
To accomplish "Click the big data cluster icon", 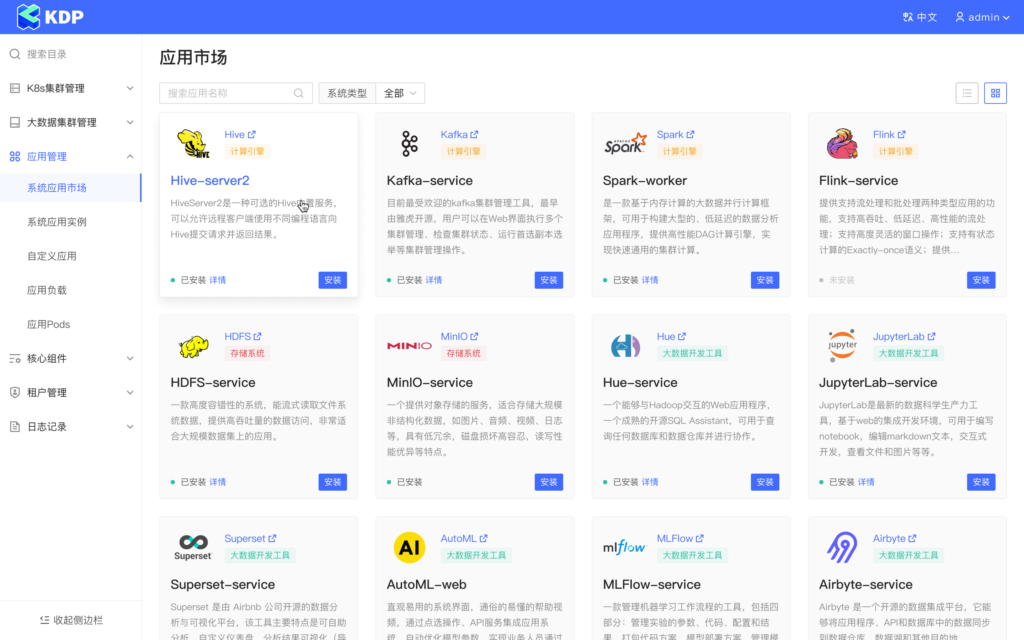I will [14, 122].
